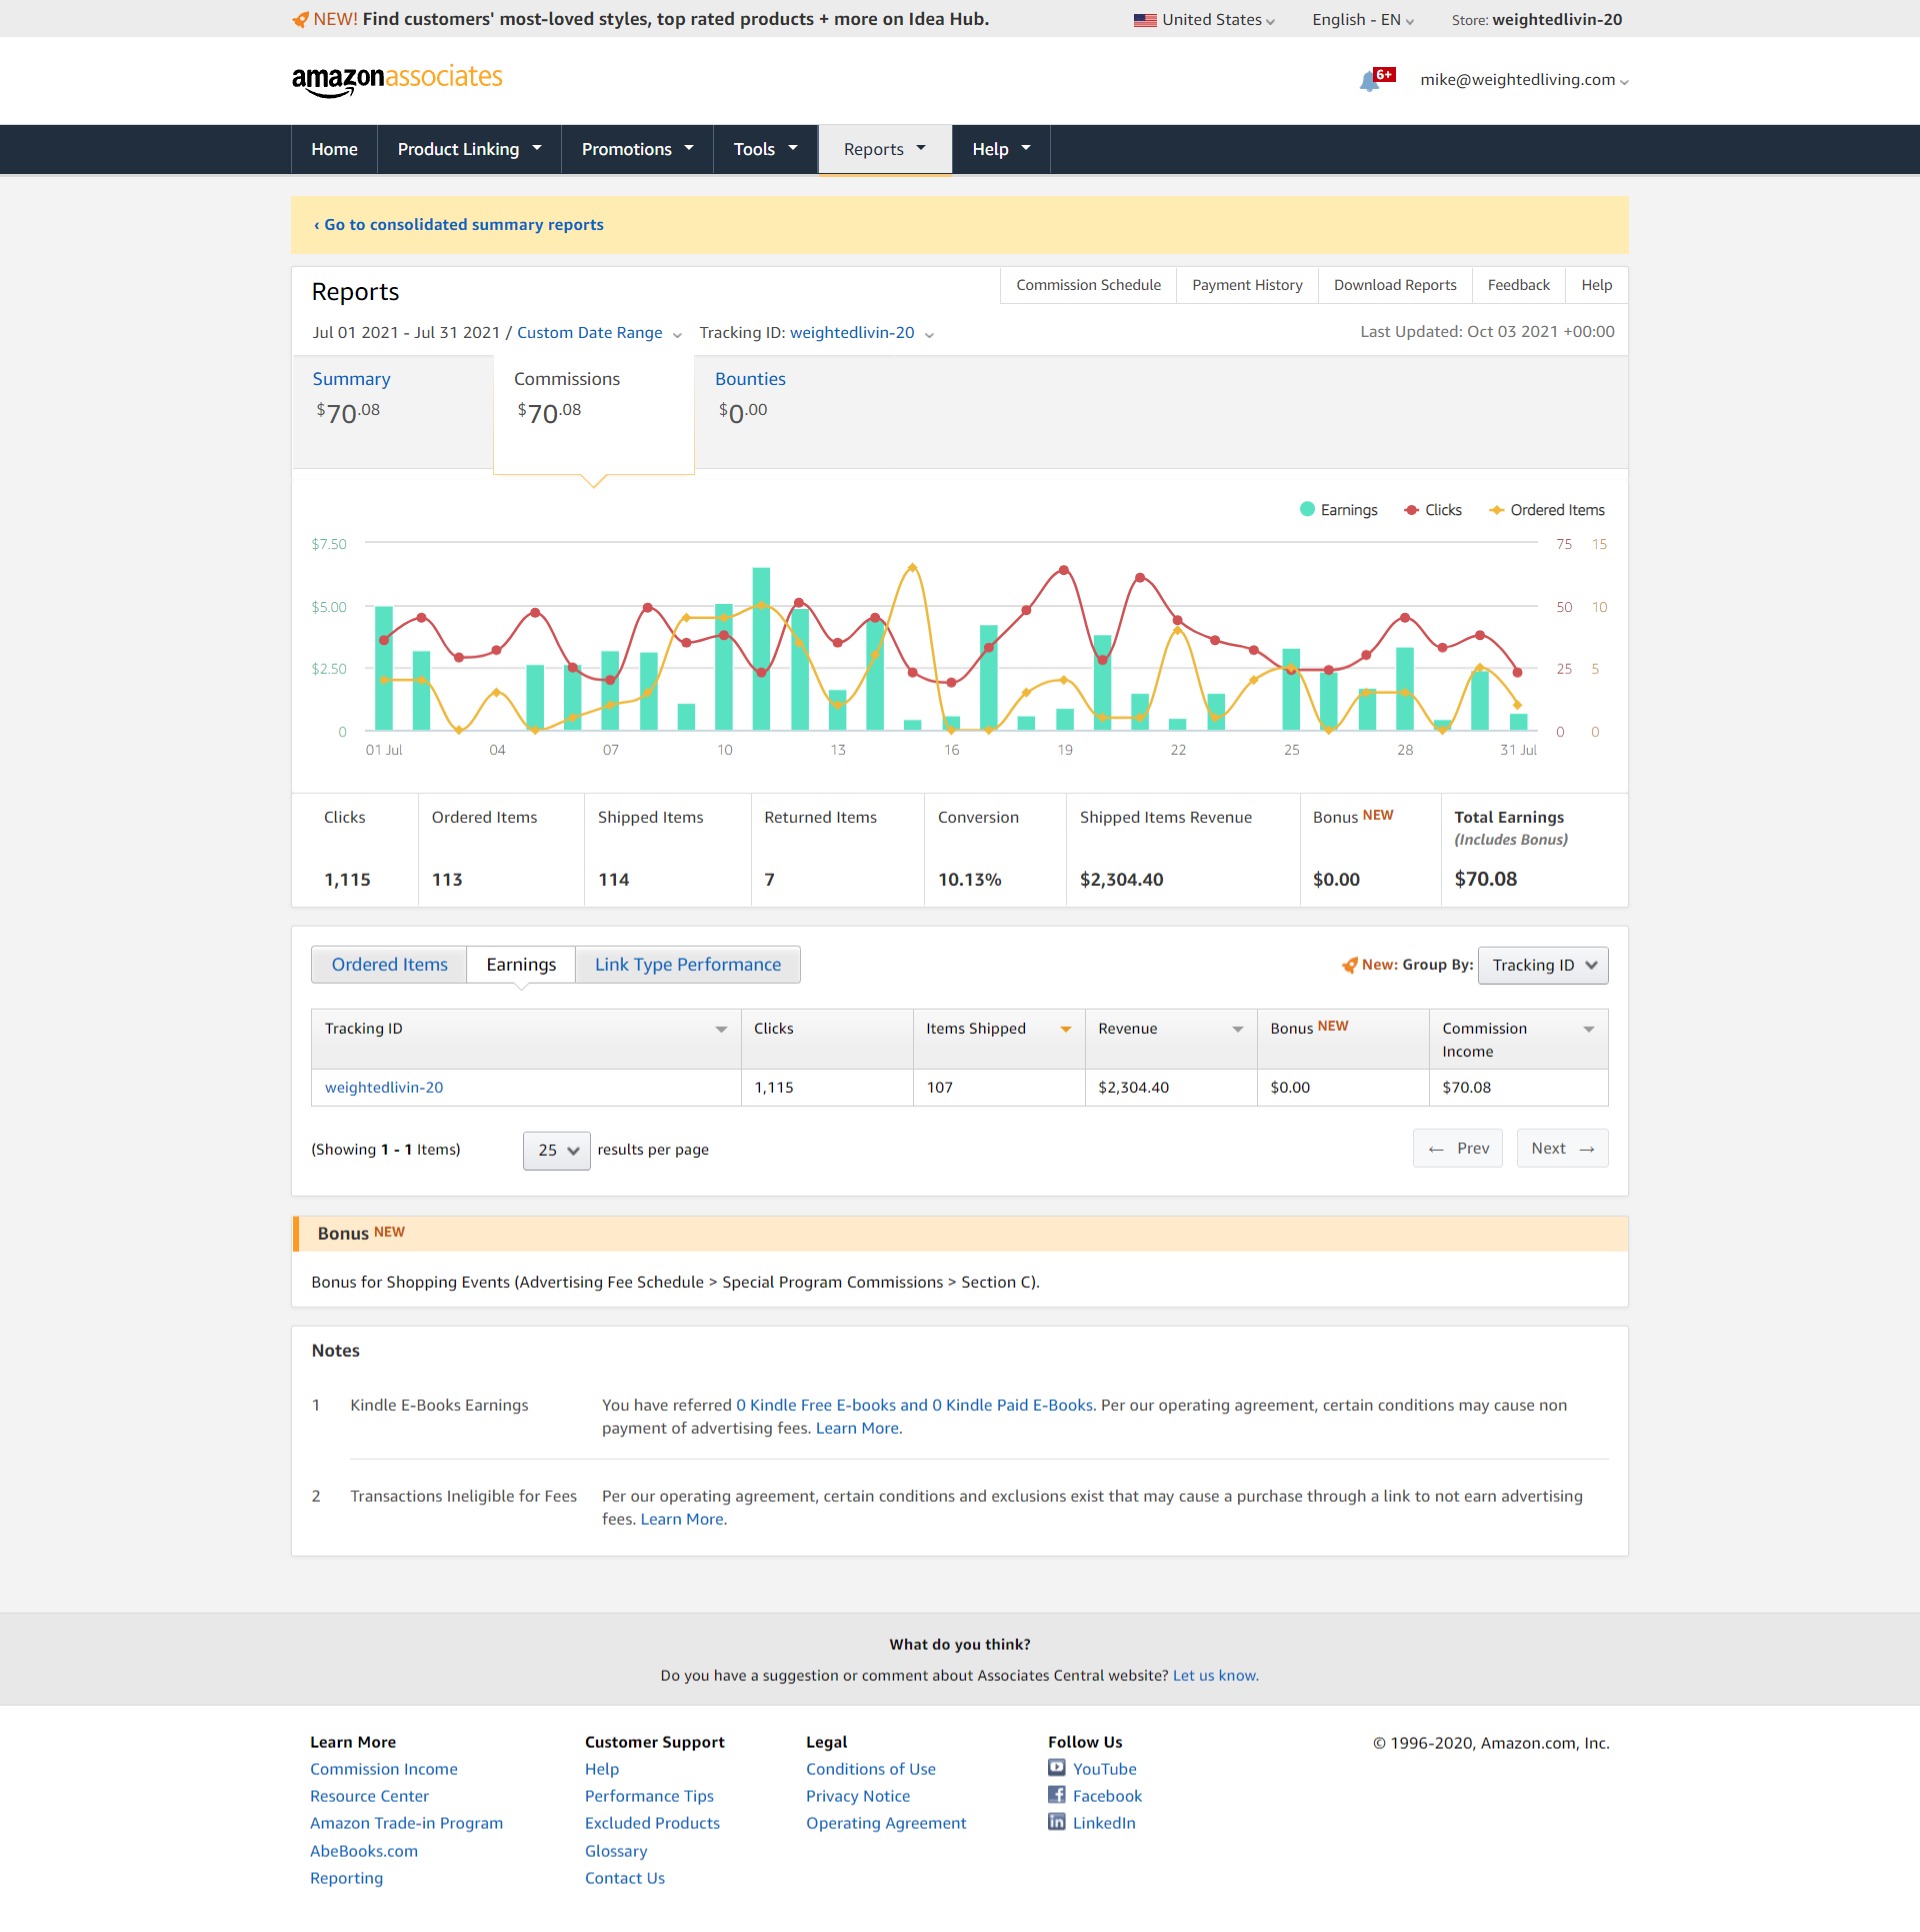Open Commission Income footer link
Image resolution: width=1920 pixels, height=1932 pixels.
pos(384,1769)
